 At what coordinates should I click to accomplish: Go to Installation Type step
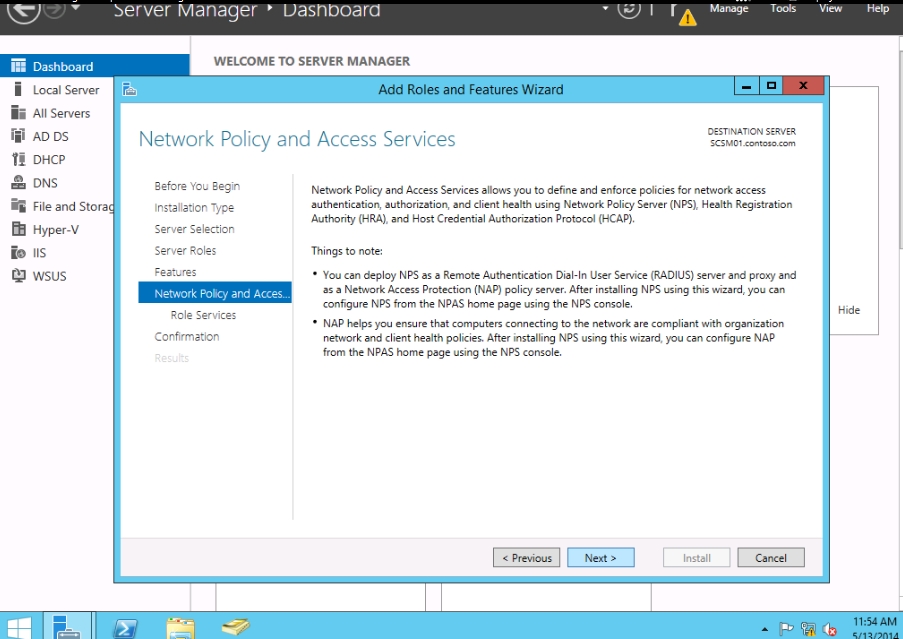[x=194, y=207]
